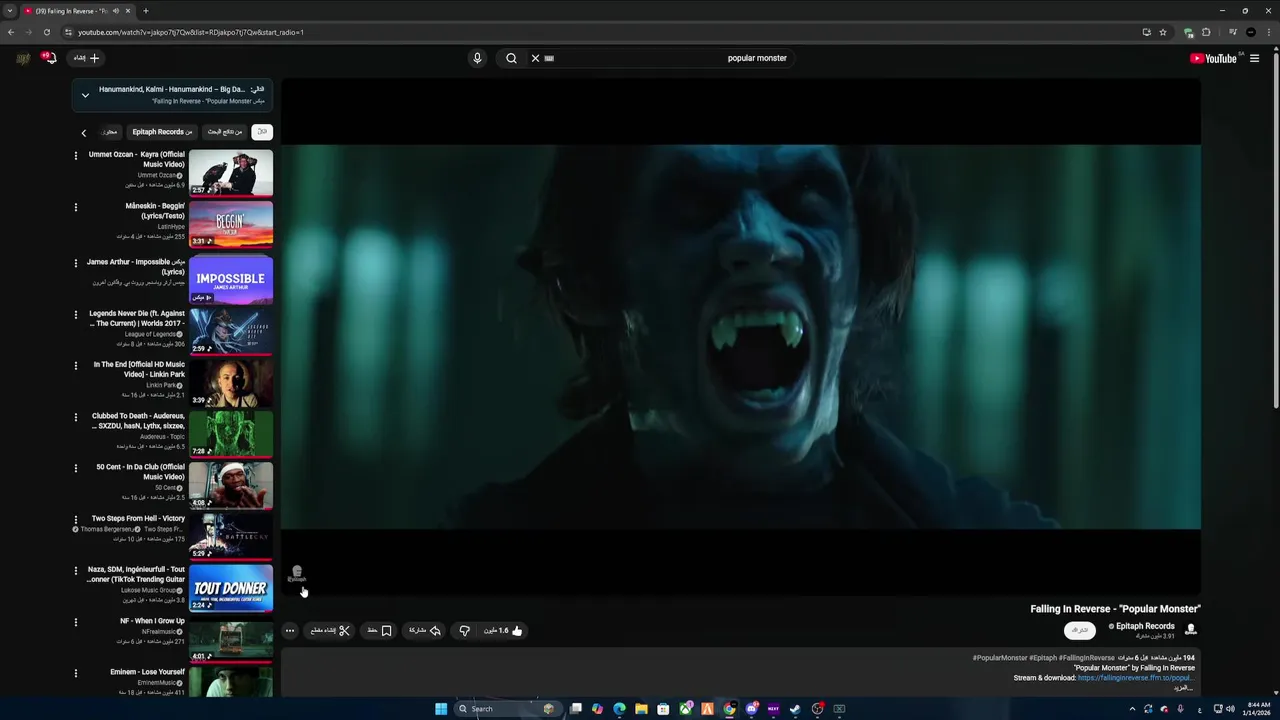1280x720 pixels.
Task: Open options for Clubbed To Death video
Action: (x=75, y=417)
